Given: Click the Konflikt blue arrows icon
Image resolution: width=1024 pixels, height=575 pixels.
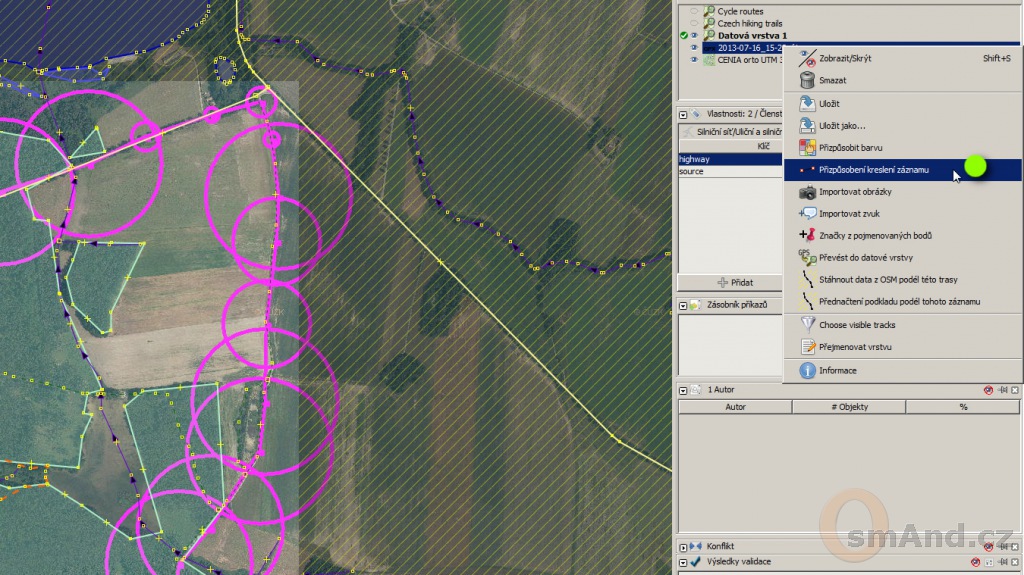Looking at the screenshot, I should pos(696,546).
